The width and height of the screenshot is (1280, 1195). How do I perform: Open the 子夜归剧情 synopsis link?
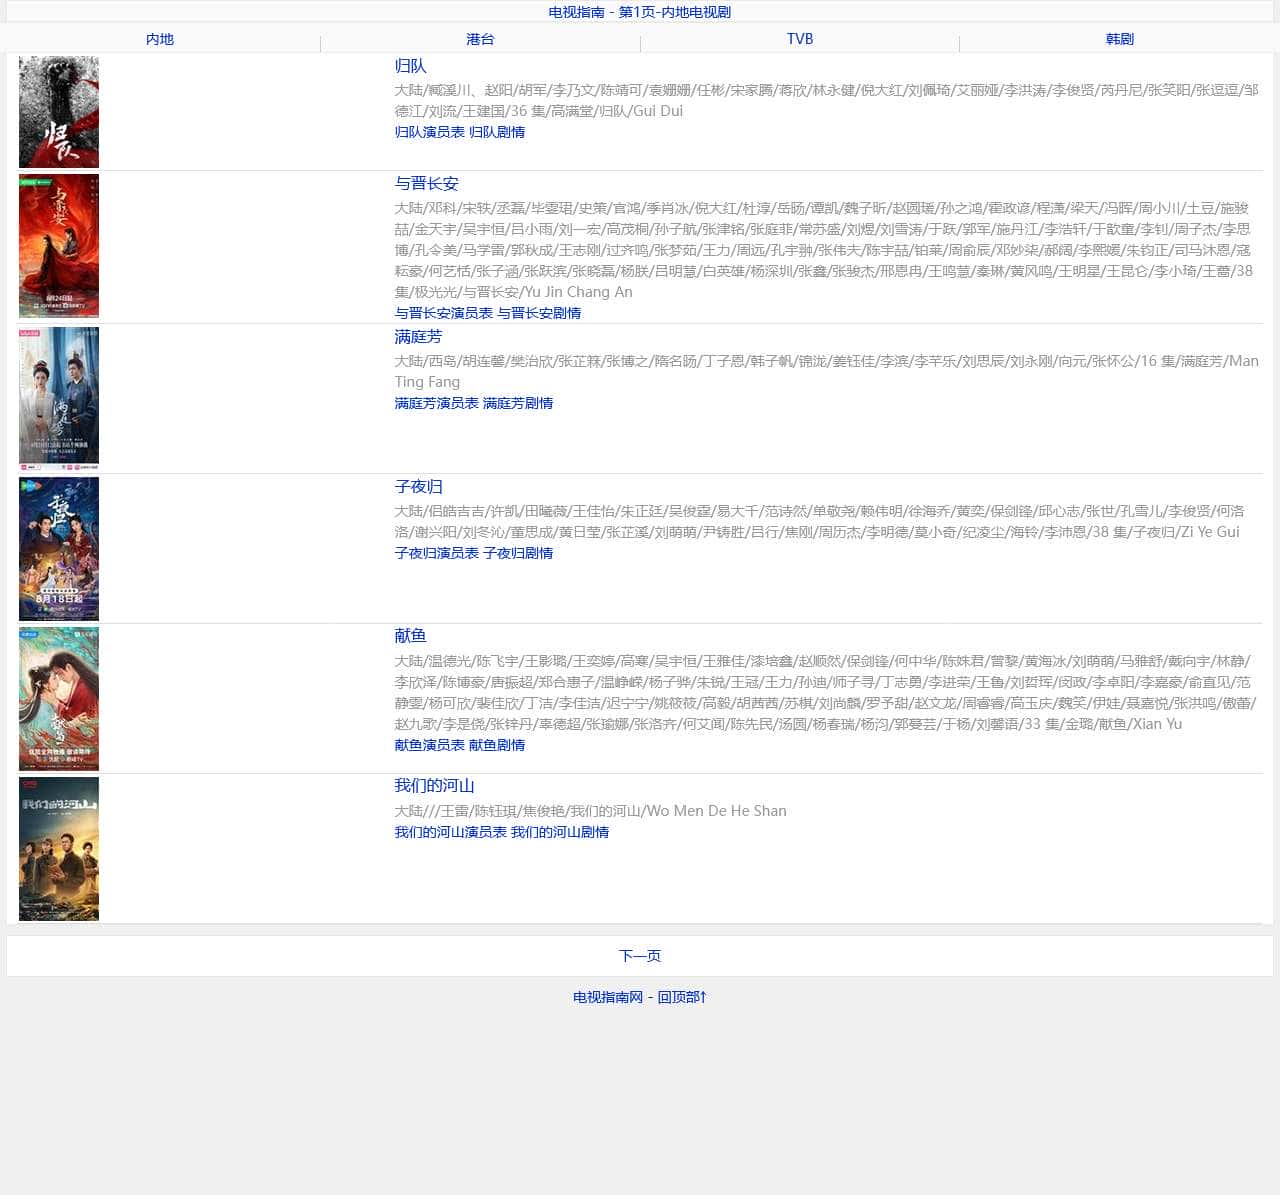point(518,553)
